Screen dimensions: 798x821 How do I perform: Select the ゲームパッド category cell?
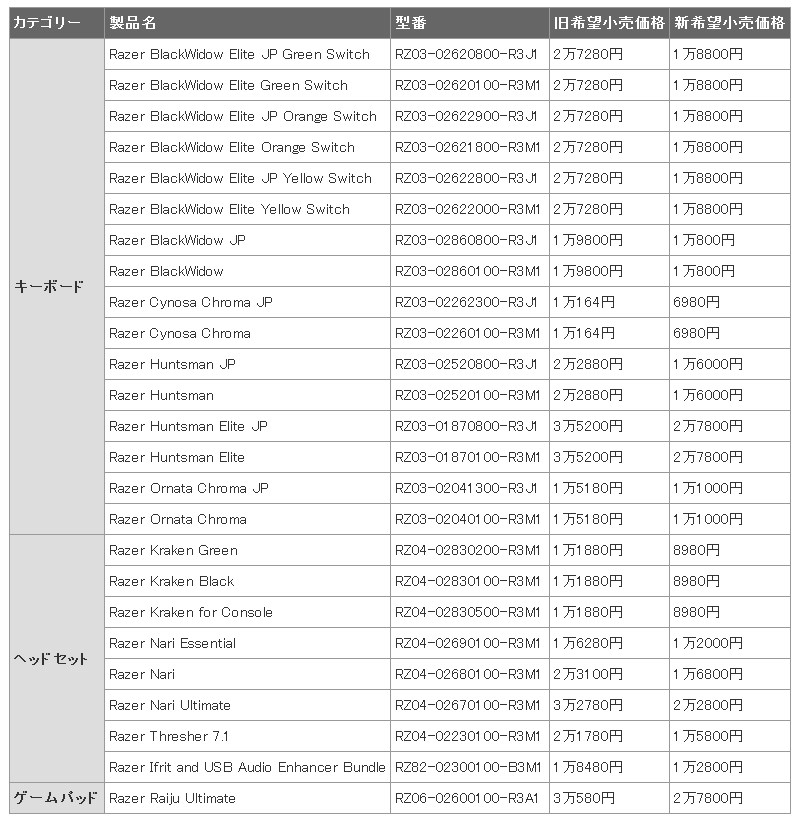click(x=57, y=798)
